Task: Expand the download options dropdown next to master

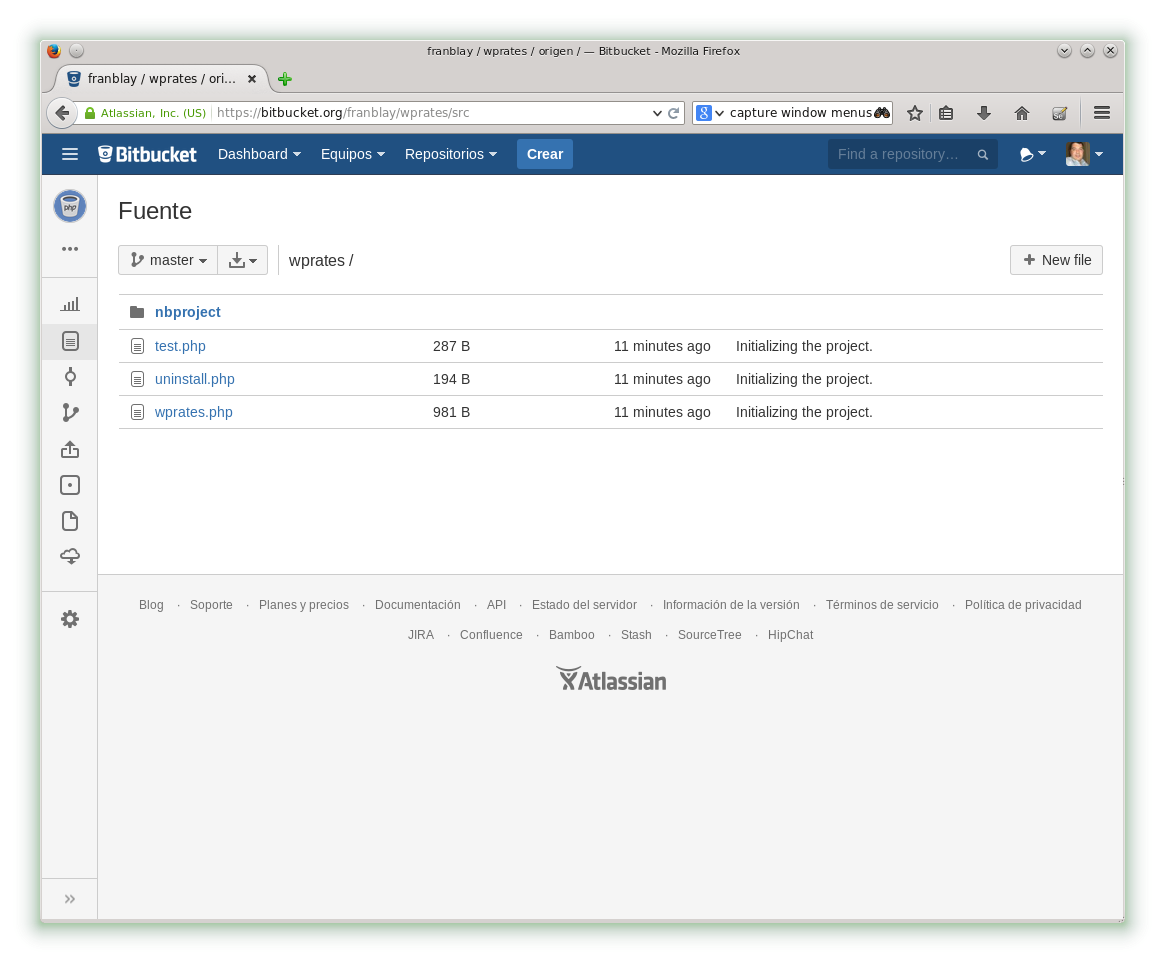Action: 242,259
